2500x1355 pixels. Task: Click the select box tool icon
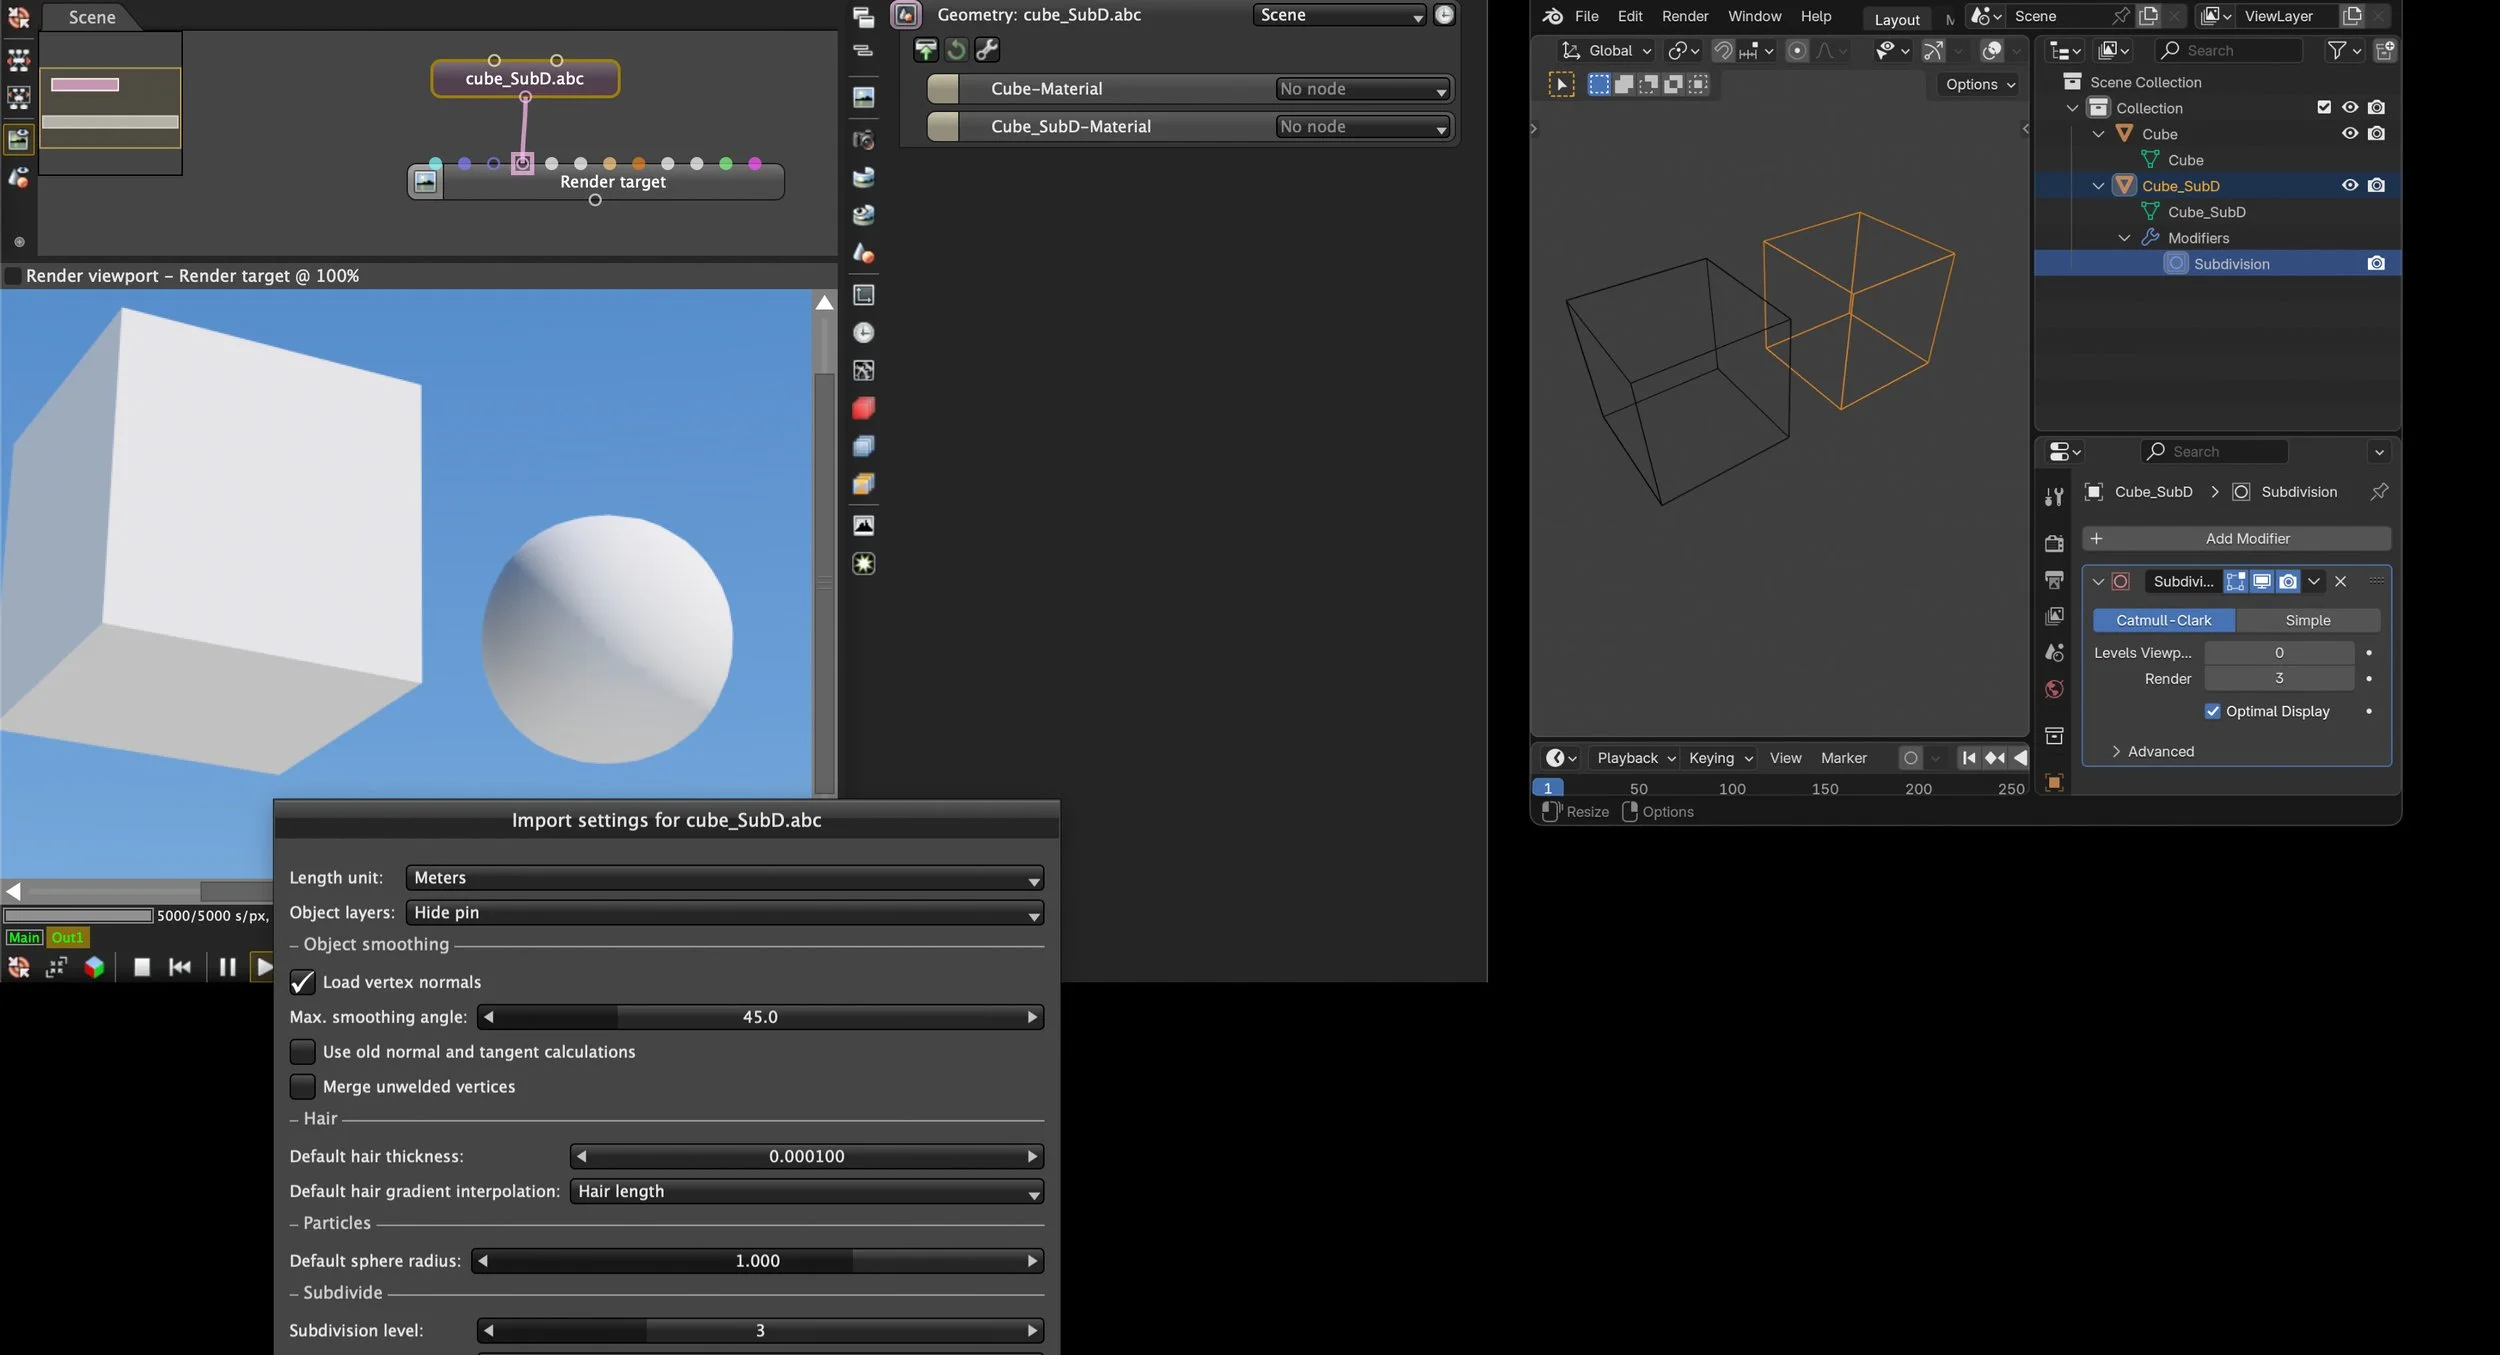1561,85
